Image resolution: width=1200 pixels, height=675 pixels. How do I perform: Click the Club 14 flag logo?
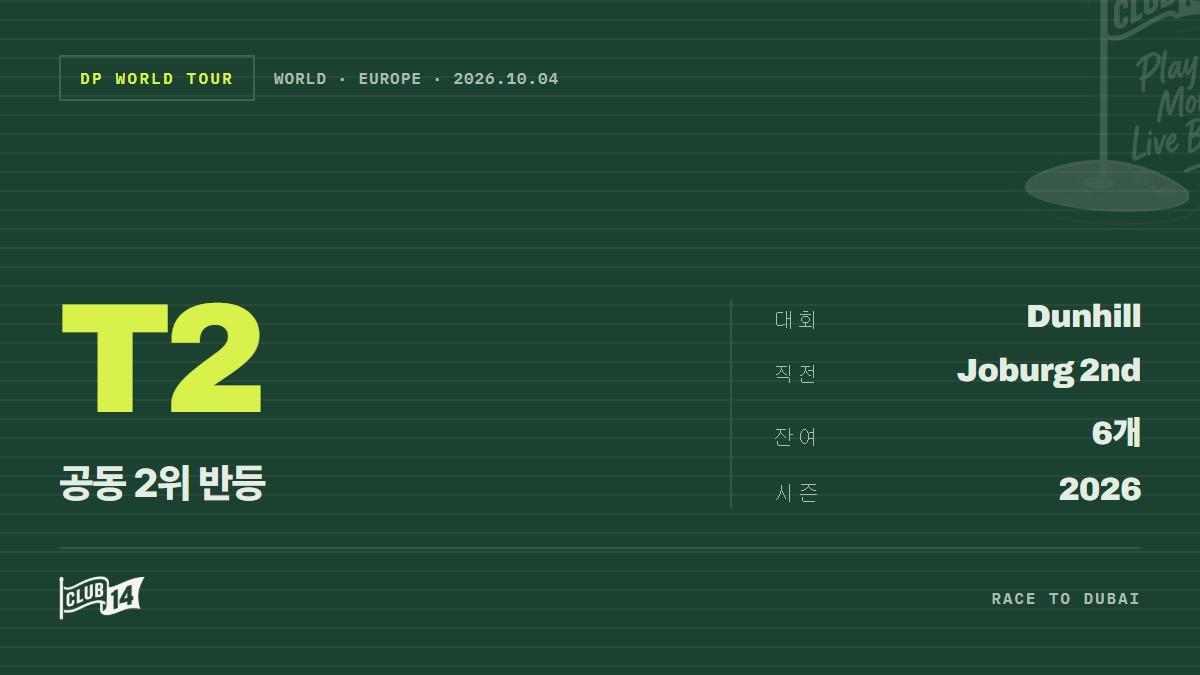pos(101,598)
